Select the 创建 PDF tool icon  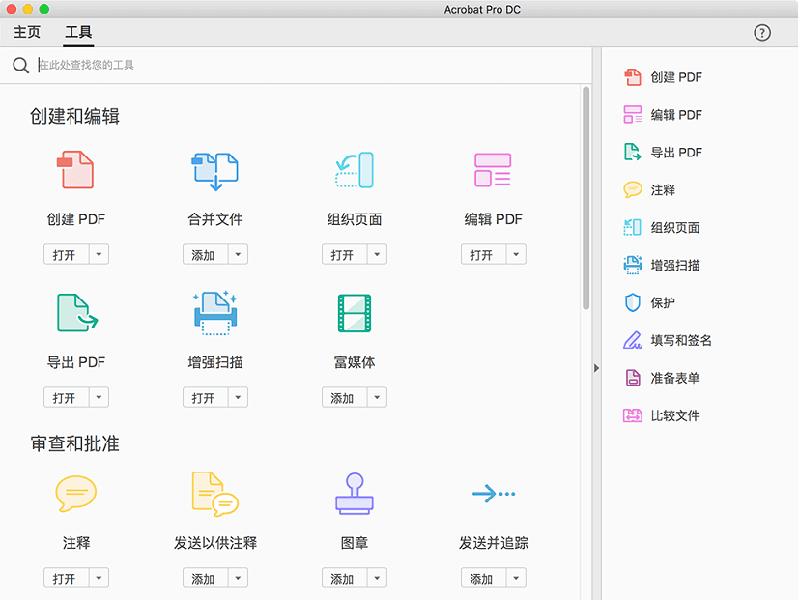pyautogui.click(x=75, y=170)
